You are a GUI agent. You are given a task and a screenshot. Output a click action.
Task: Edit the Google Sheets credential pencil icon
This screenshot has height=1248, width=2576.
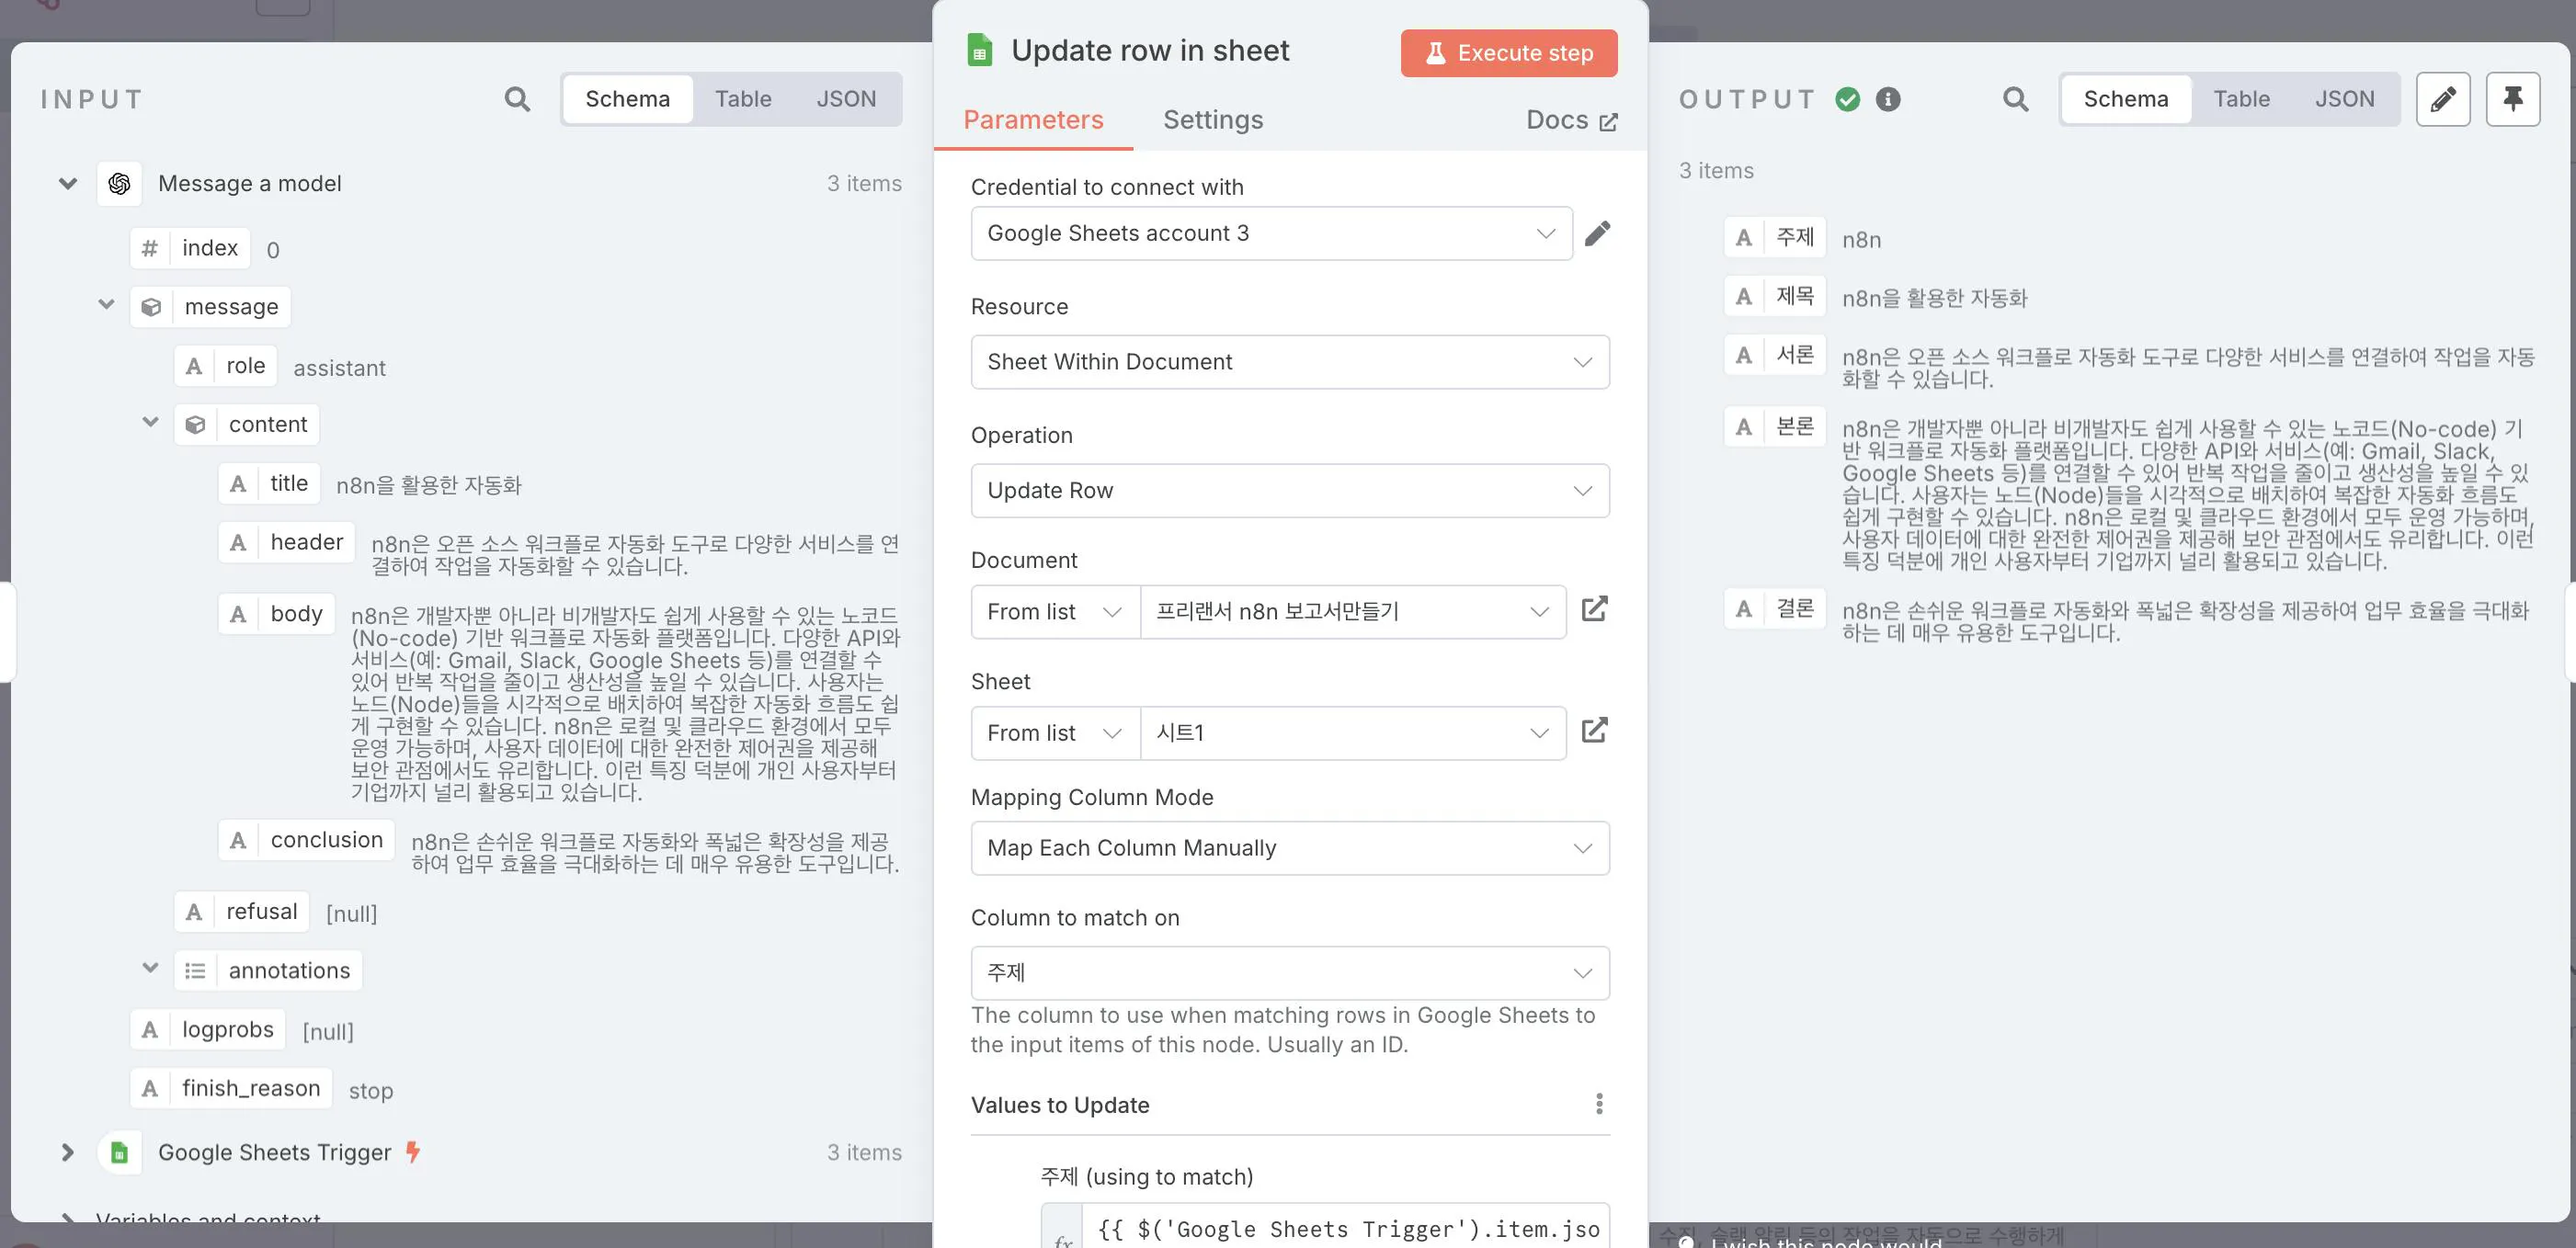(x=1597, y=233)
